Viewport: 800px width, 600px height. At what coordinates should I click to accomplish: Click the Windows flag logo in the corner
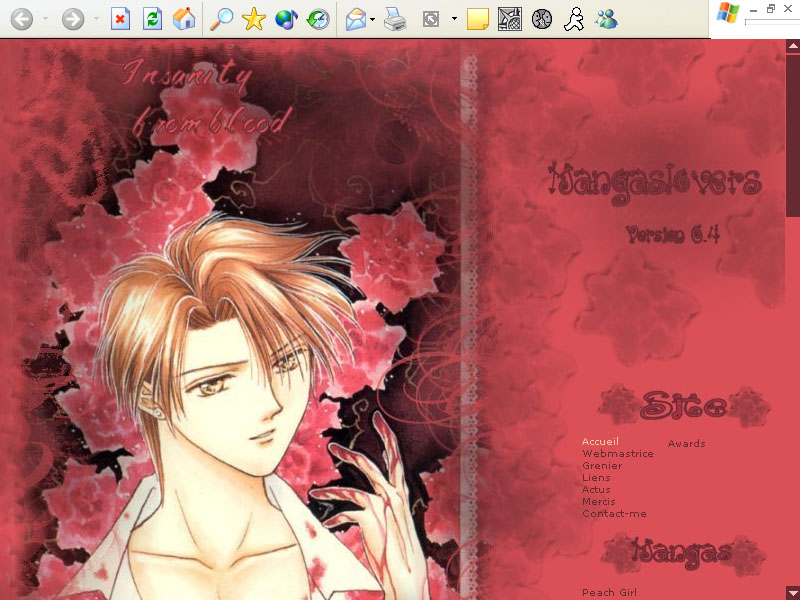pyautogui.click(x=728, y=13)
